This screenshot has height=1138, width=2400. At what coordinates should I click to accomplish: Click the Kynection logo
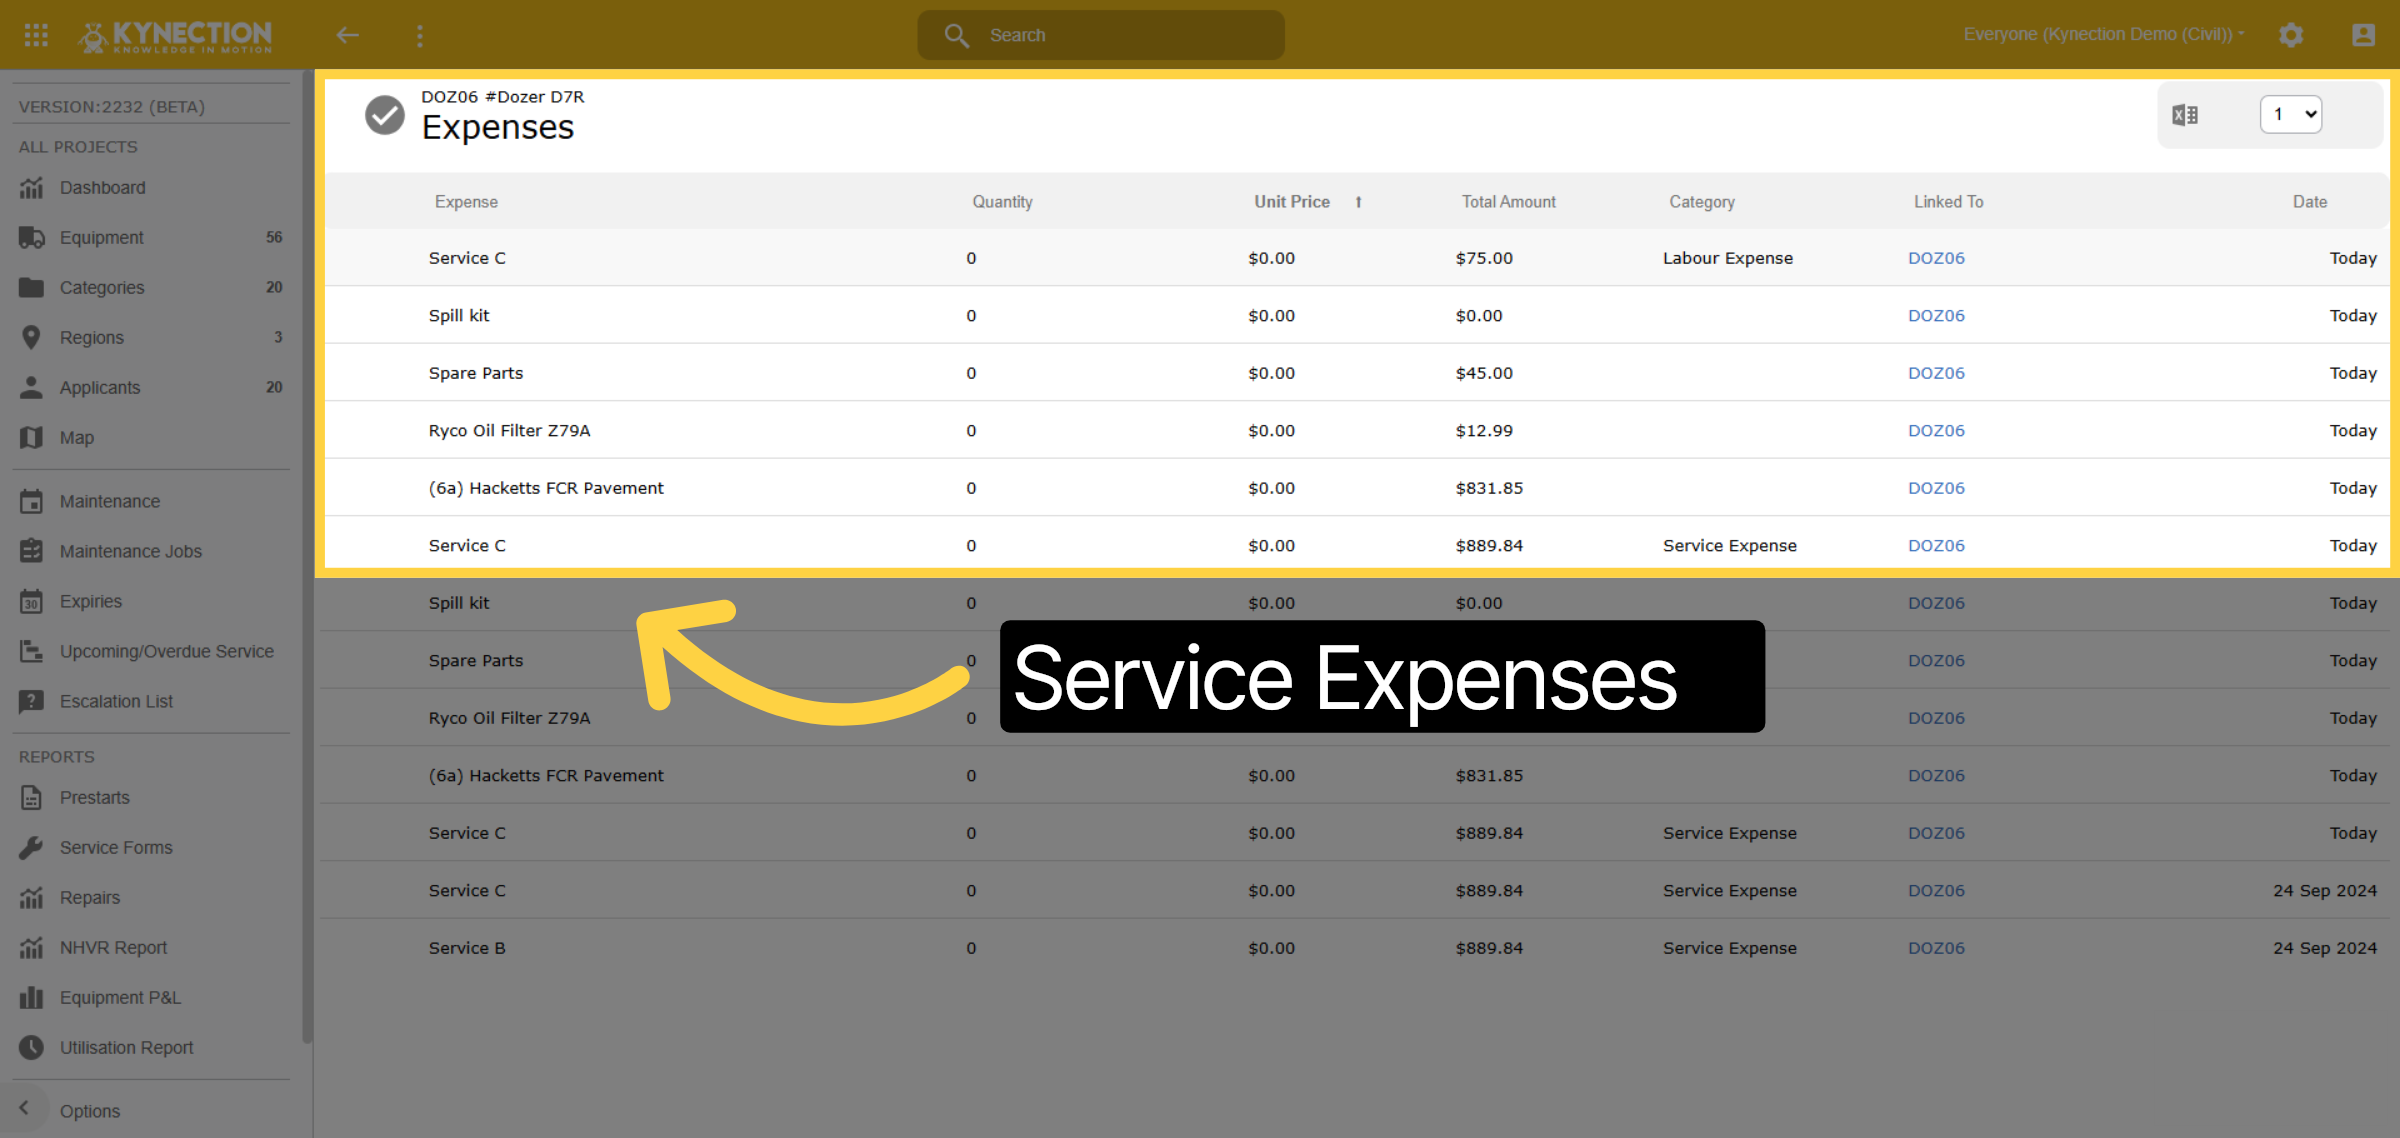click(x=175, y=36)
